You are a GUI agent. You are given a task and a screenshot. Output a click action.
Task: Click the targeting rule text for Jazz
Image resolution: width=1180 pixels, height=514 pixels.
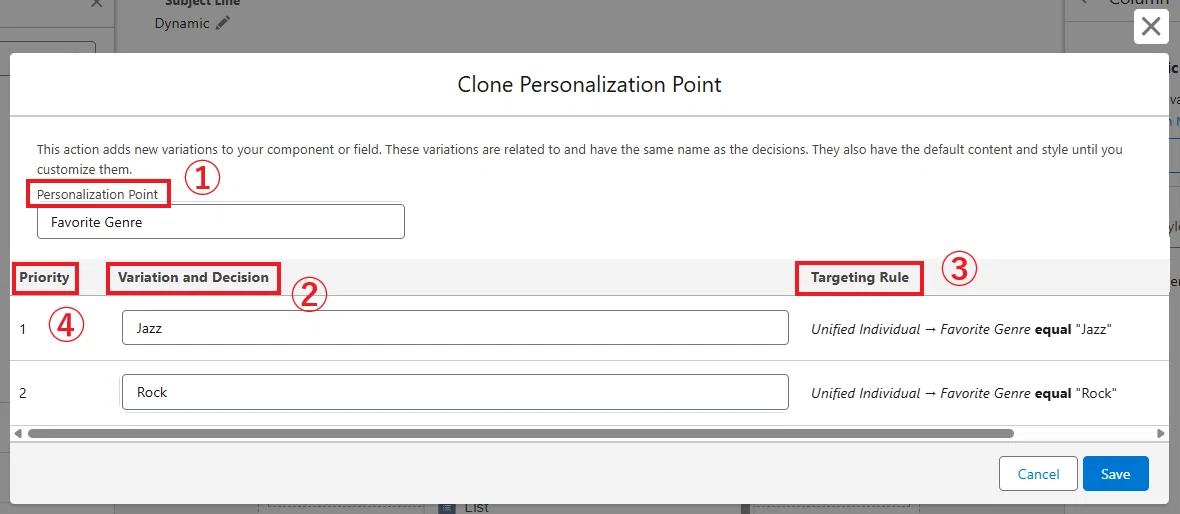click(x=961, y=329)
